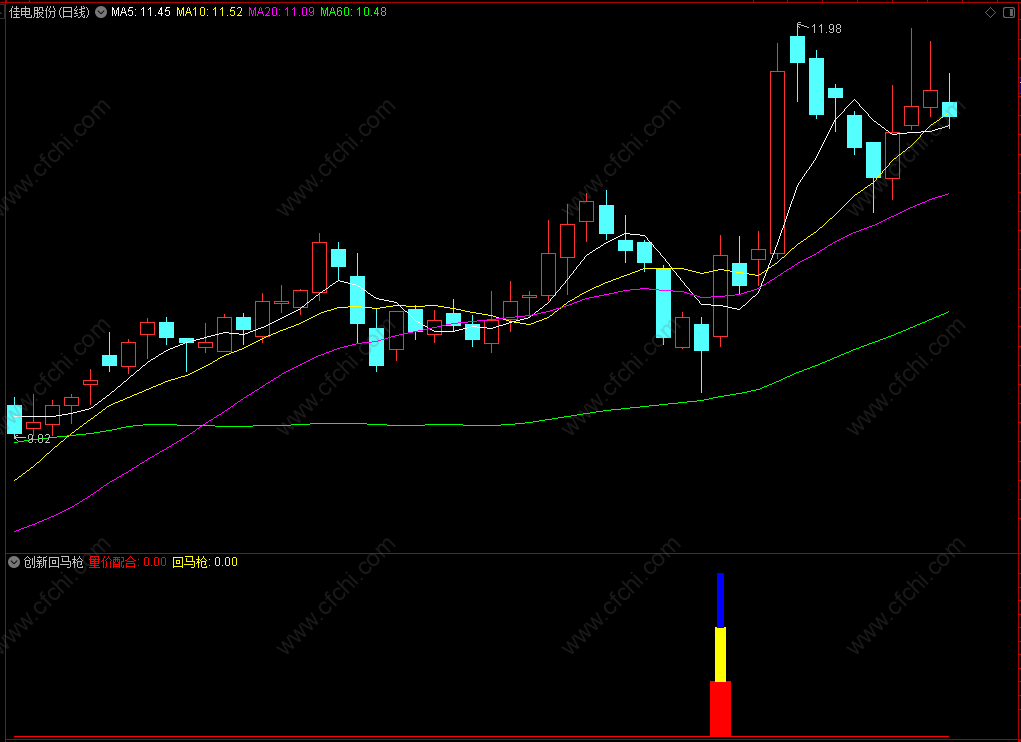Screen dimensions: 1021x742
Task: Click the MA5: 11.45 label
Action: tap(141, 12)
